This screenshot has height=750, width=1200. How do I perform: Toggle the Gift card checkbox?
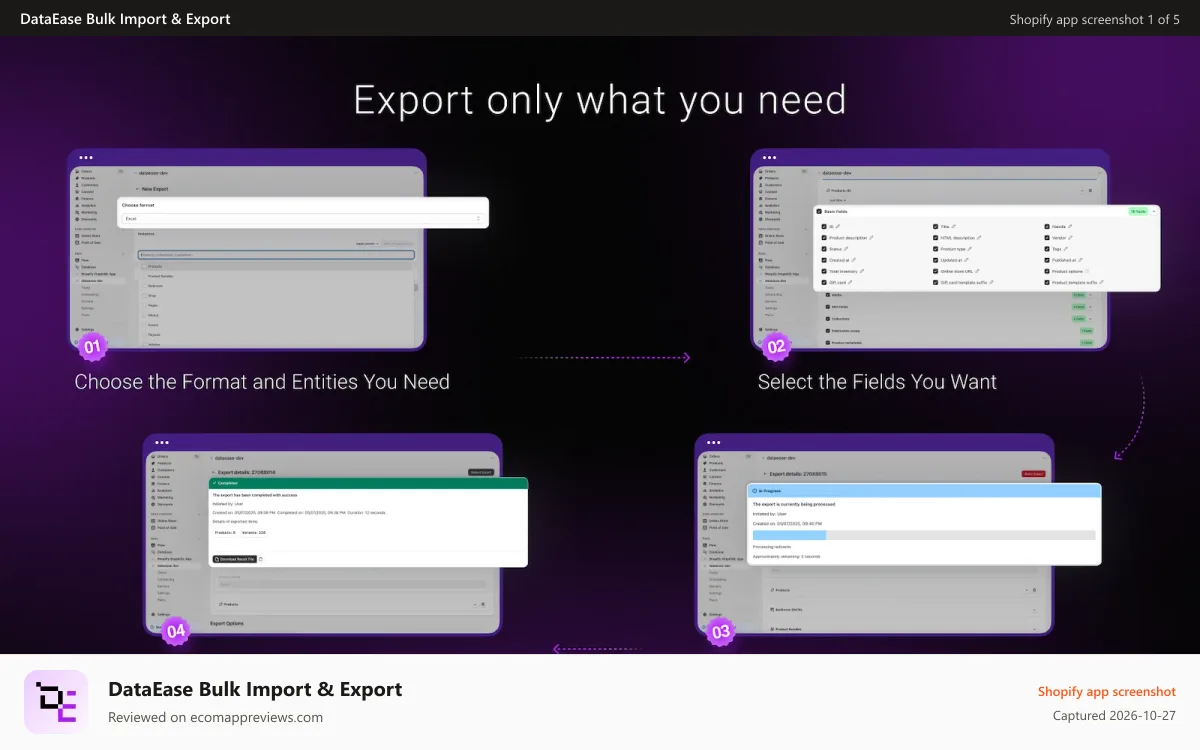click(x=824, y=282)
